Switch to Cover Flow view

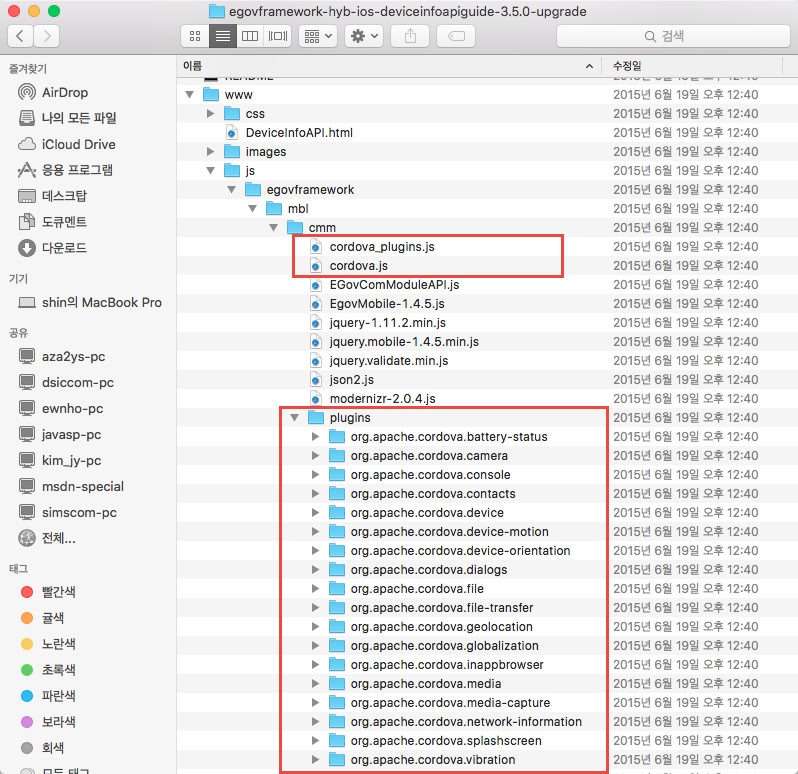[x=277, y=36]
